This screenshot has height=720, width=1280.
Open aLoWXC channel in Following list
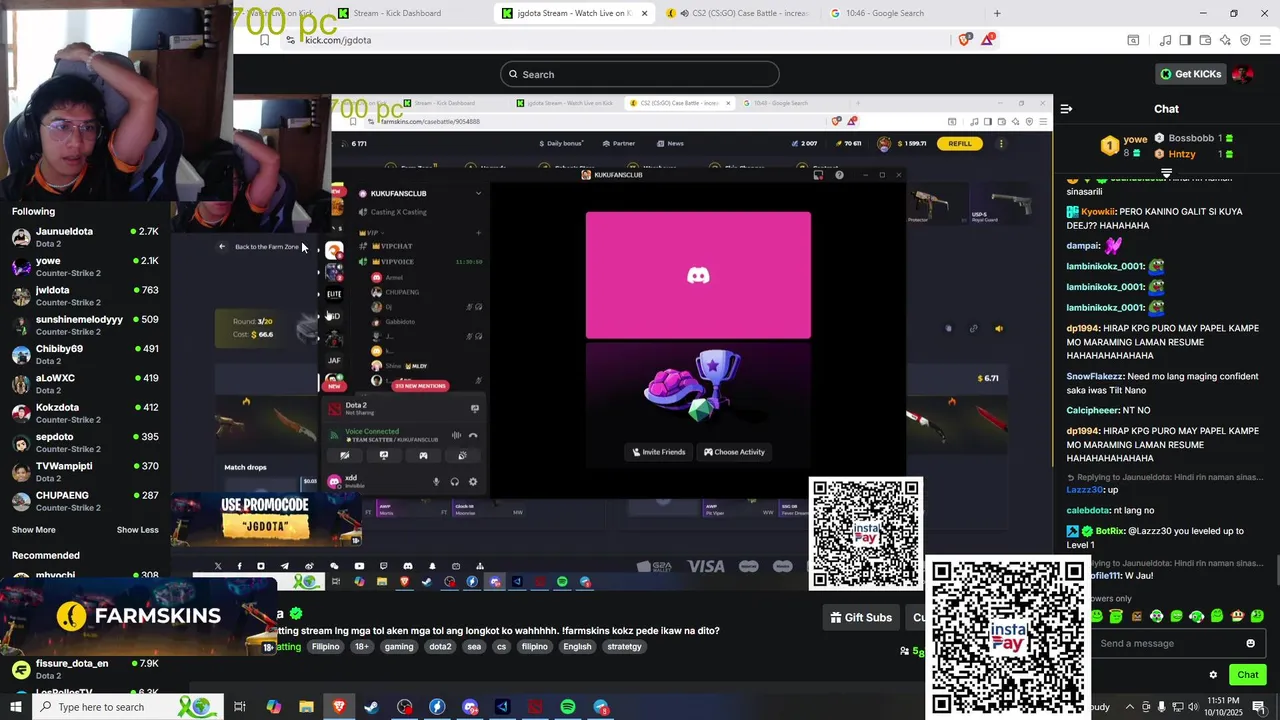click(84, 384)
